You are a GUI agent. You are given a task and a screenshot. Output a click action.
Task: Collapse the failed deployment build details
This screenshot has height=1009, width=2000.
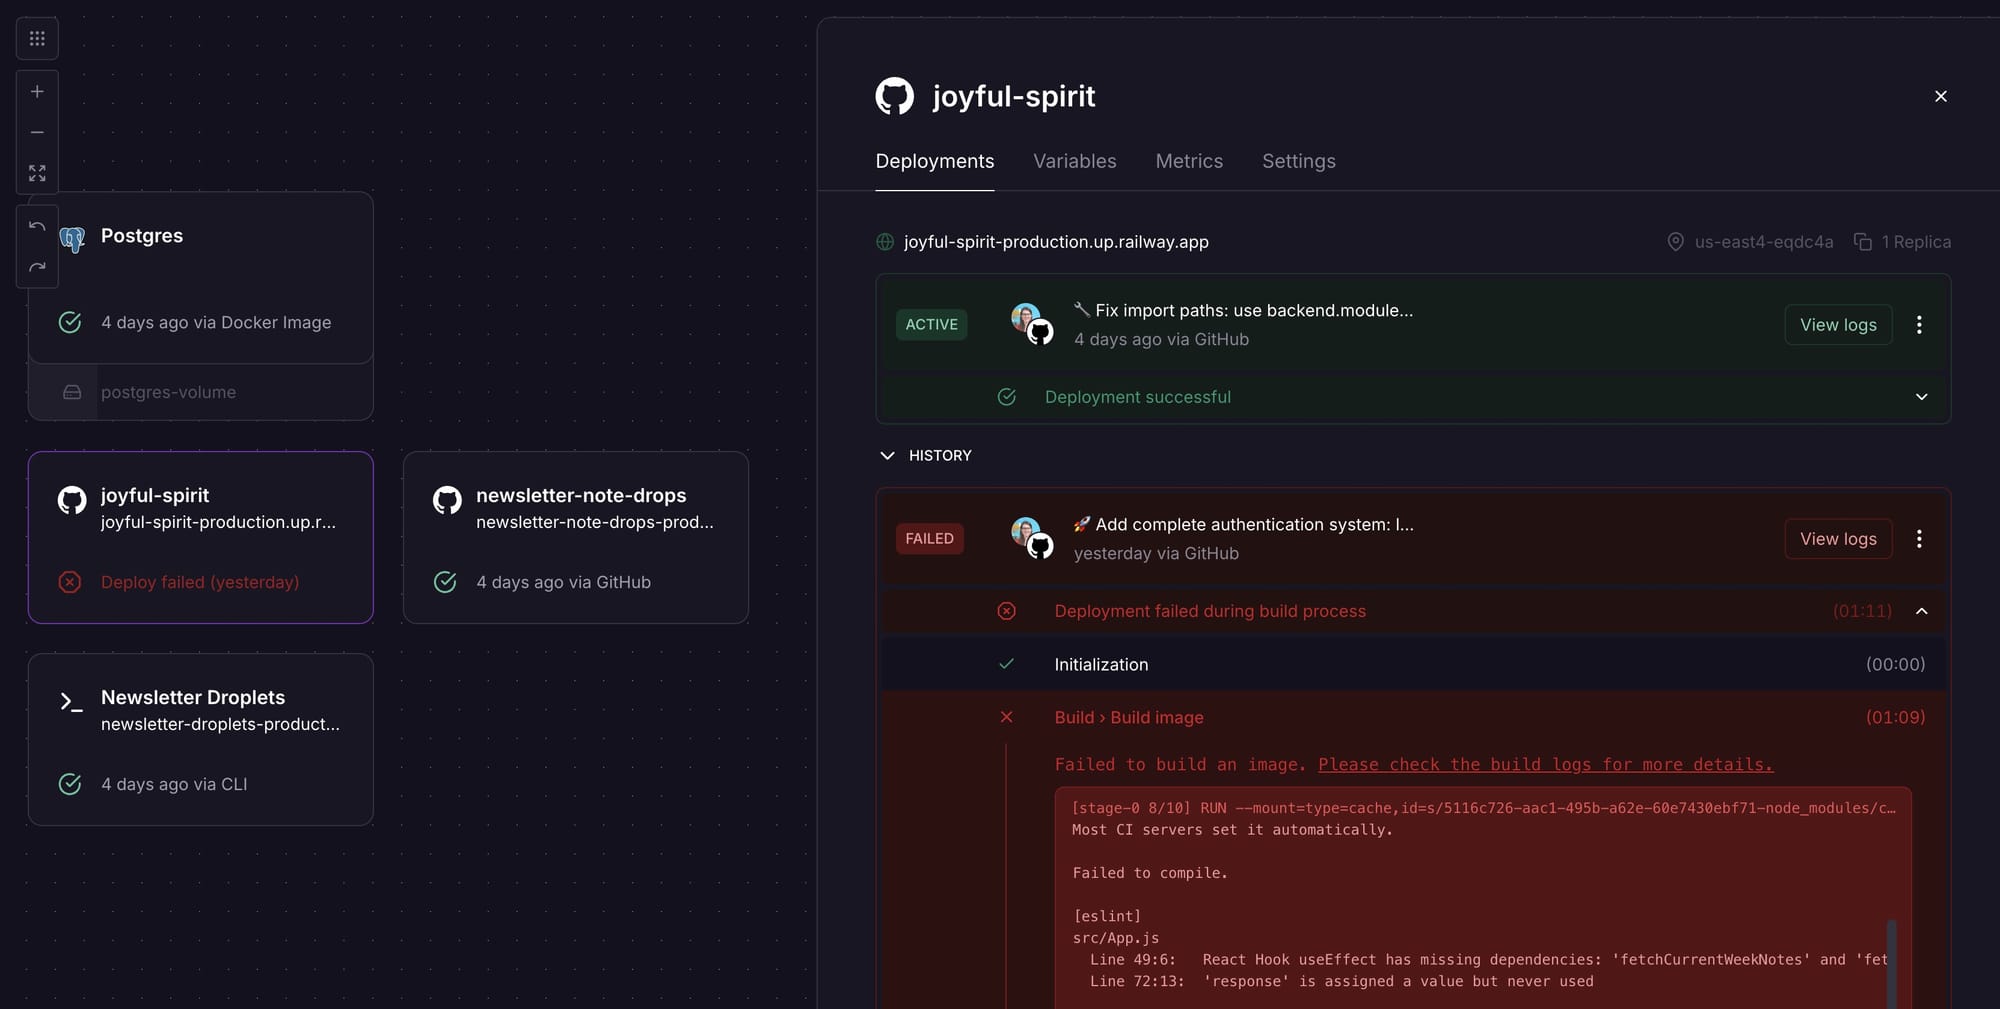tap(1921, 611)
